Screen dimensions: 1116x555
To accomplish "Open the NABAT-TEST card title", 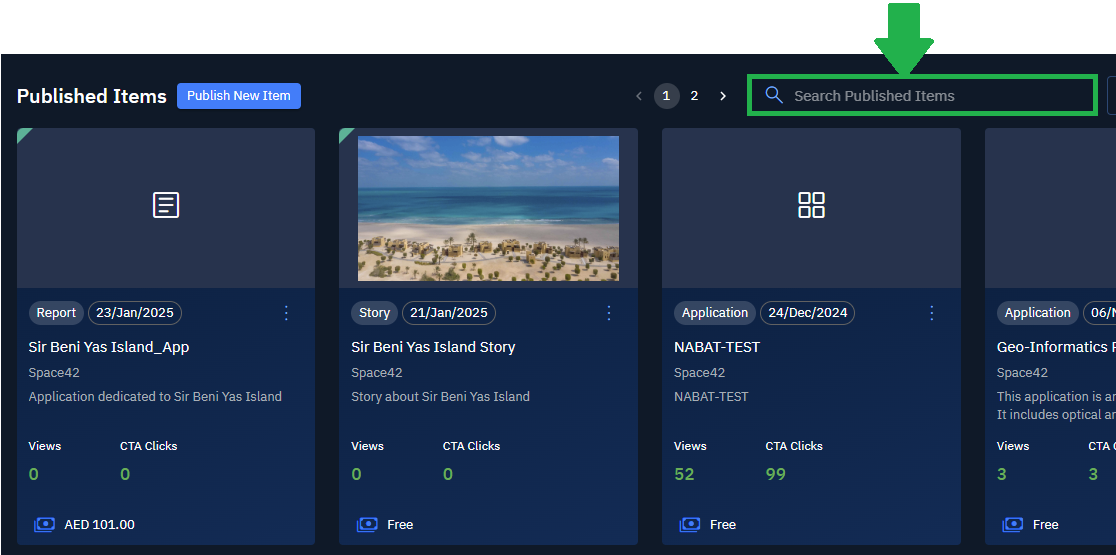I will (x=717, y=347).
